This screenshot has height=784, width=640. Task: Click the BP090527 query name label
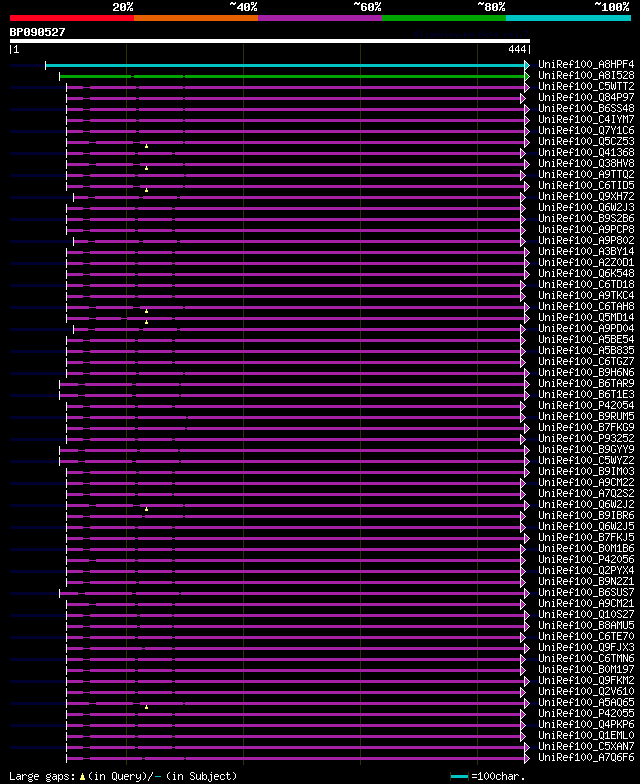(38, 32)
